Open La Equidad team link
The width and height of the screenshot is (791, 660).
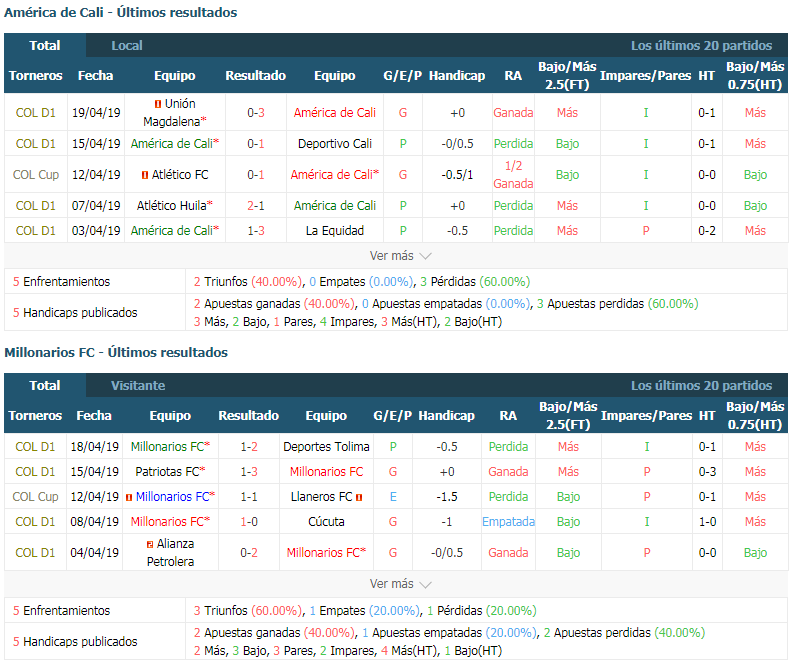pyautogui.click(x=335, y=231)
